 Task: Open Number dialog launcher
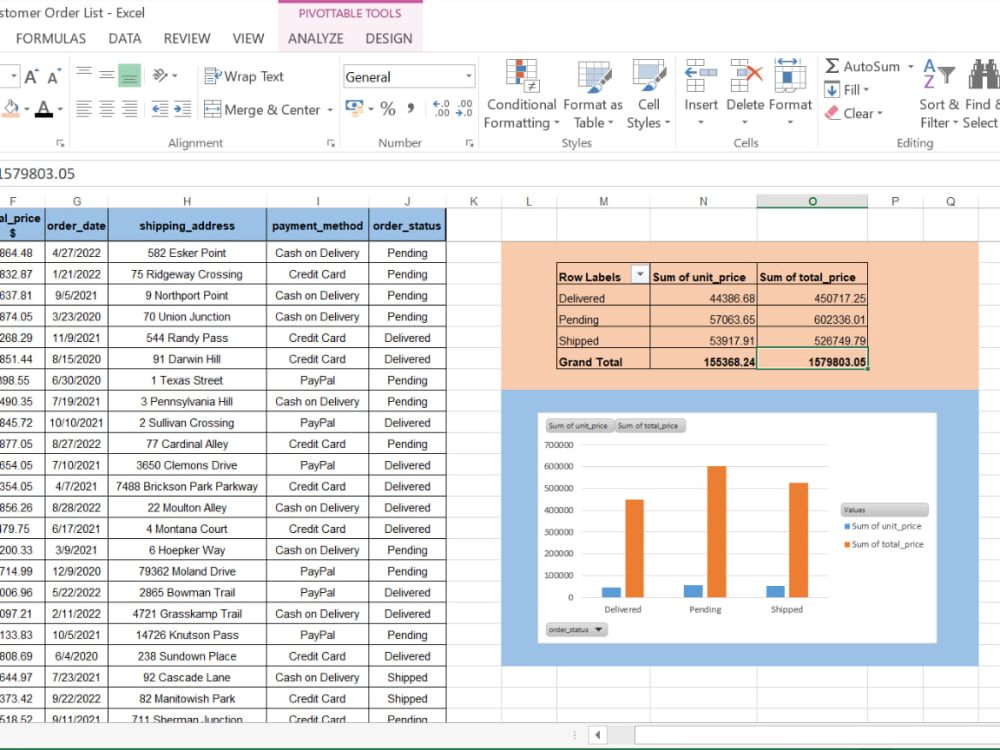coord(469,143)
